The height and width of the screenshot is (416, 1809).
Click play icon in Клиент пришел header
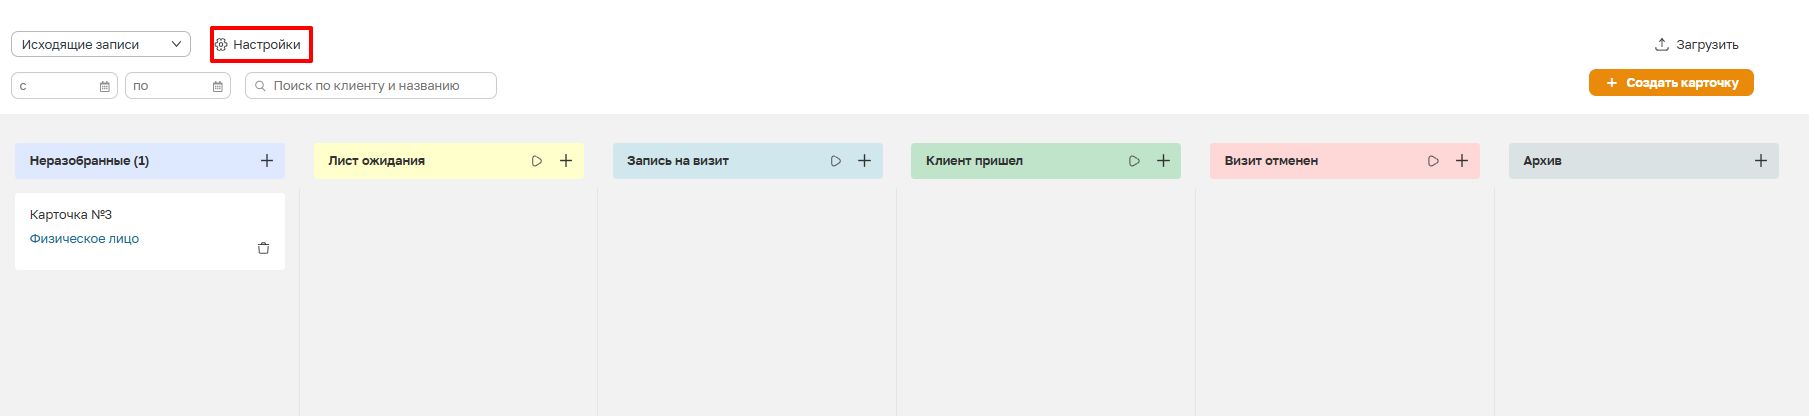[1134, 161]
